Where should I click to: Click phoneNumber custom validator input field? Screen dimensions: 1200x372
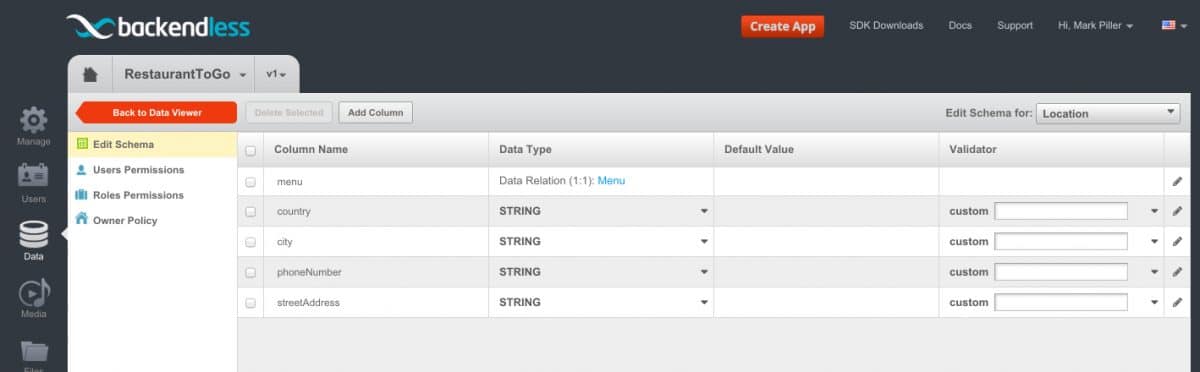pos(1061,272)
